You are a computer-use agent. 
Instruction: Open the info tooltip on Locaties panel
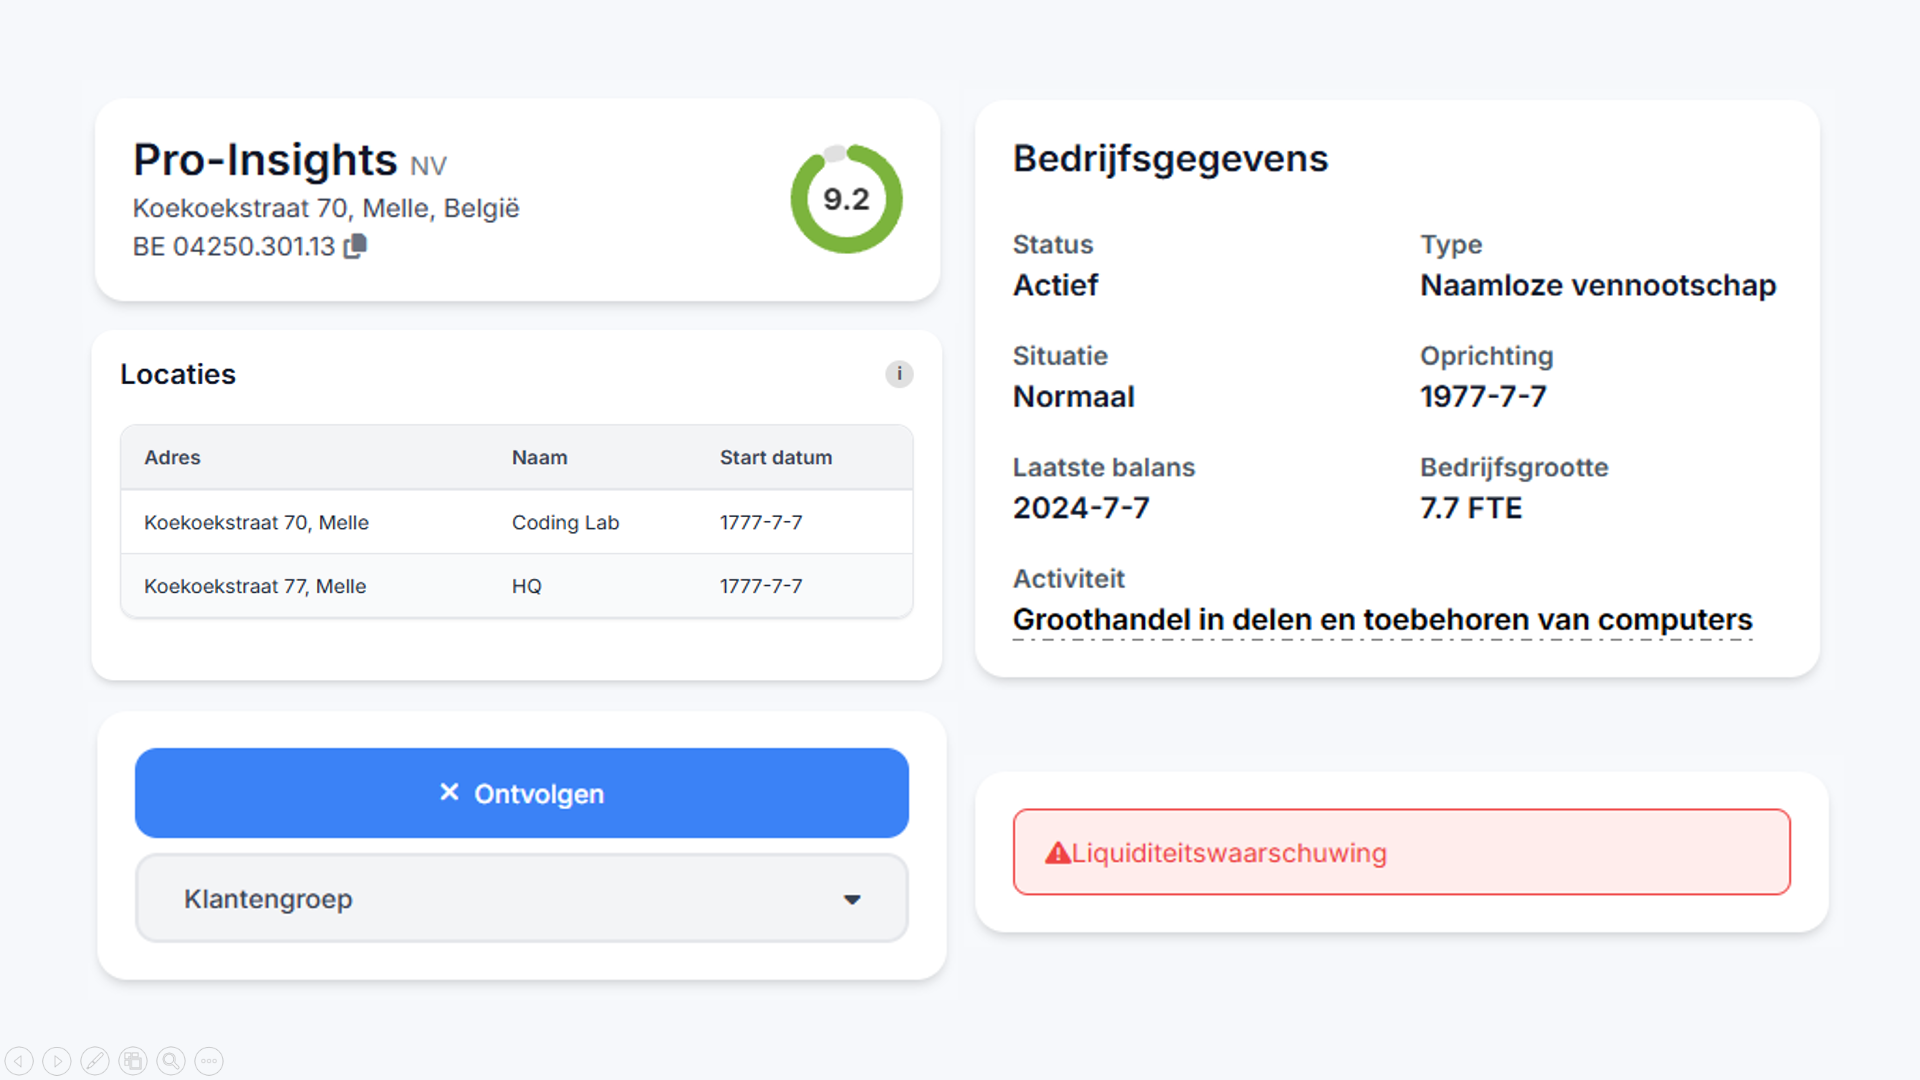pos(899,374)
